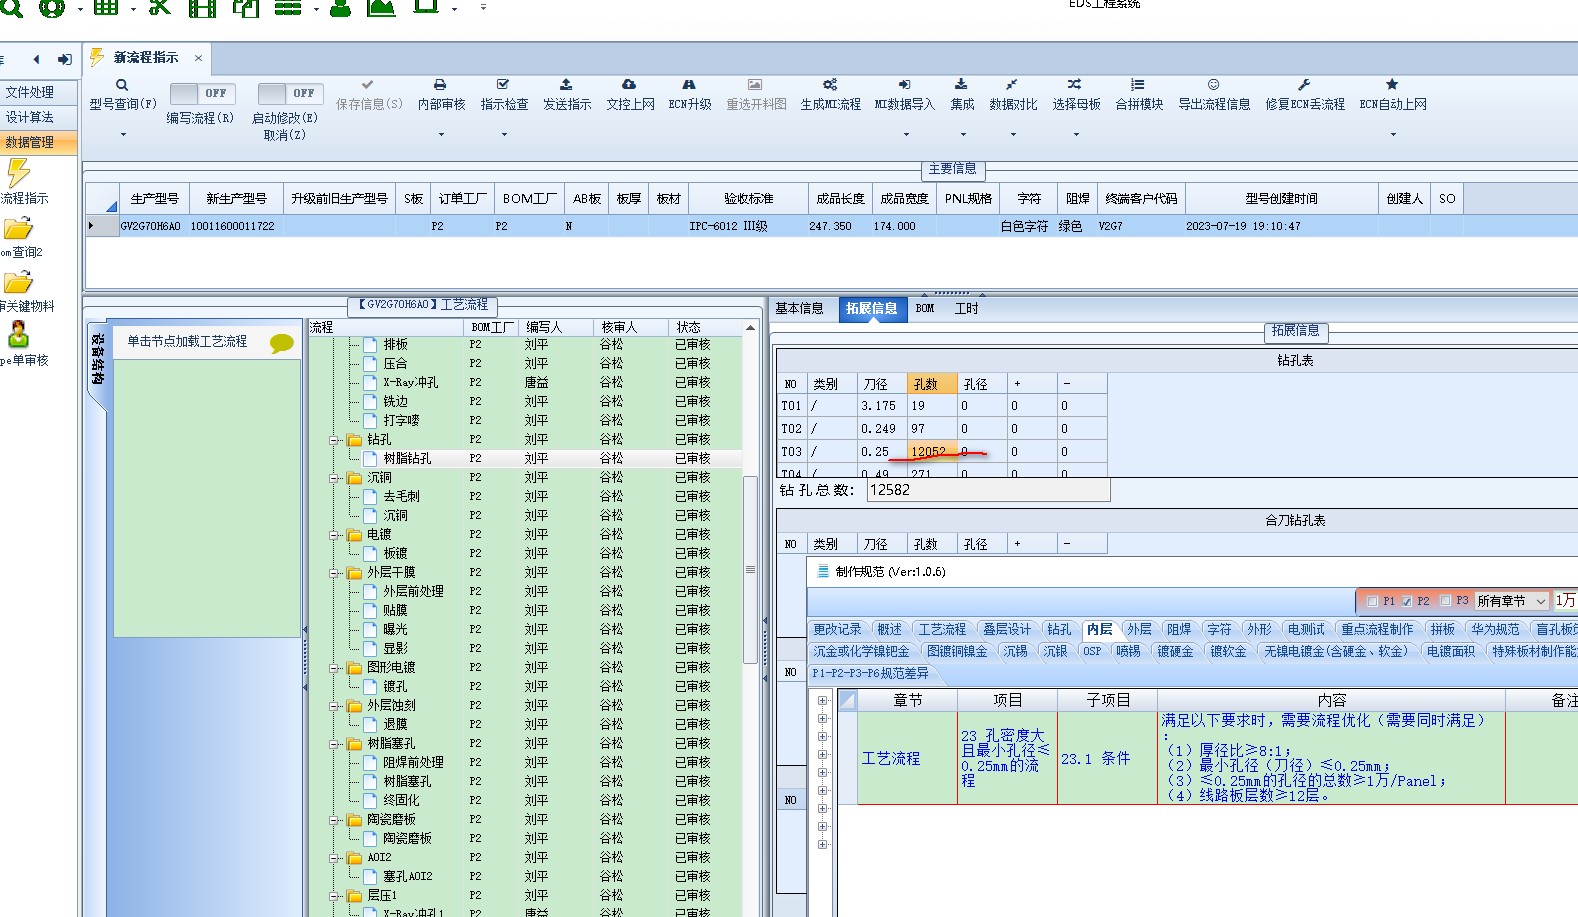Click the 生产型号 column header

click(155, 199)
